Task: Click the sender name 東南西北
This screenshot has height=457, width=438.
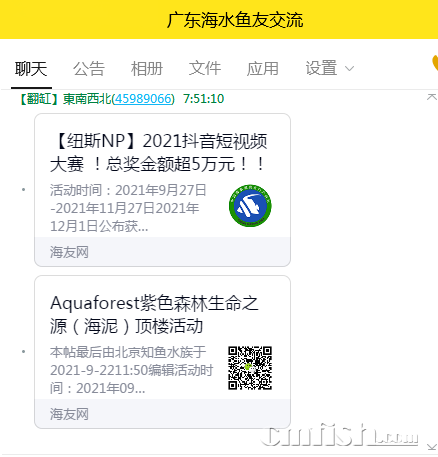Action: (x=87, y=99)
